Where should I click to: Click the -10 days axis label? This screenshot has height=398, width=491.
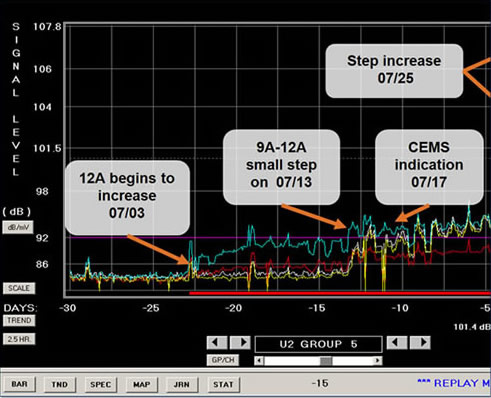point(400,308)
